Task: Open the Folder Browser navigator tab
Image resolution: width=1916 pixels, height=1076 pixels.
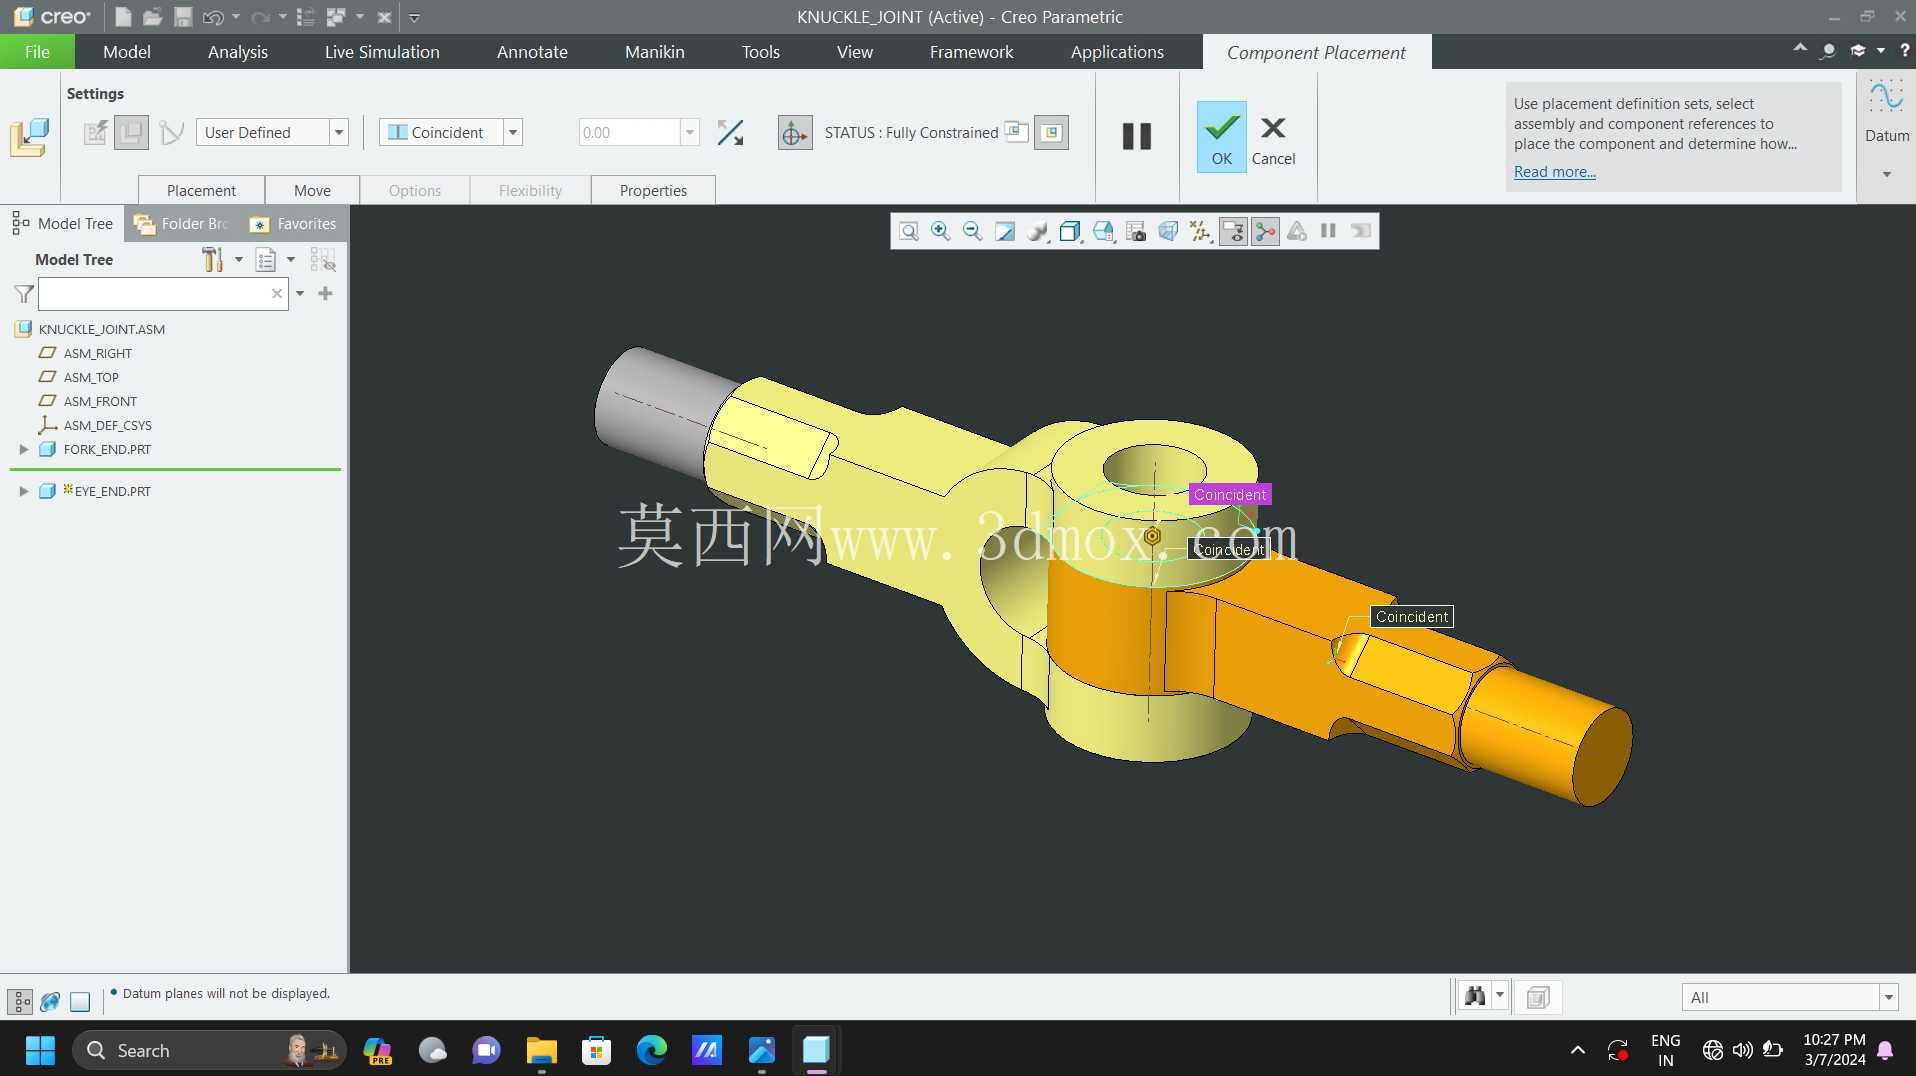Action: click(x=182, y=224)
